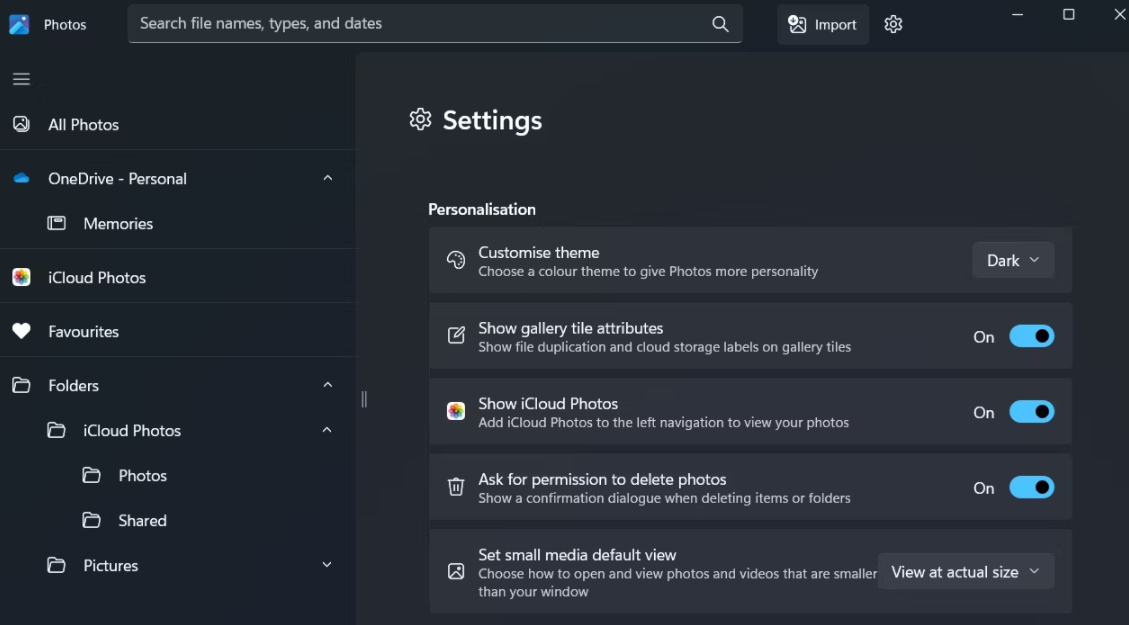Expand the Pictures folder chevron

click(x=327, y=565)
